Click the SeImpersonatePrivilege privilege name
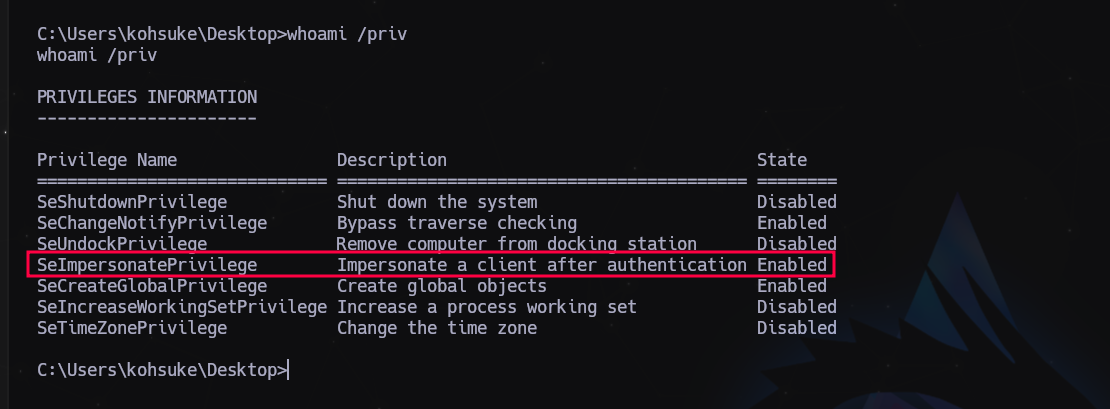Screen dimensions: 1110x409 147,265
